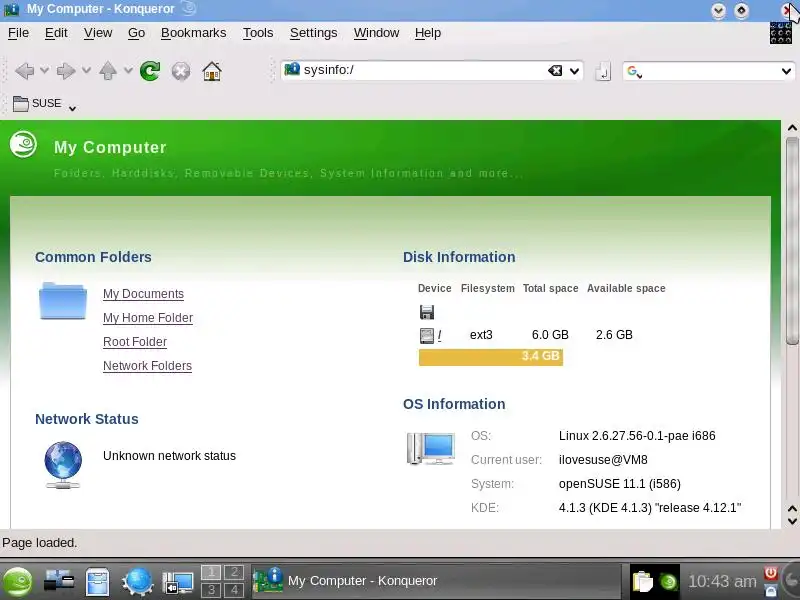Image resolution: width=800 pixels, height=600 pixels.
Task: Open the Window menu
Action: point(377,33)
